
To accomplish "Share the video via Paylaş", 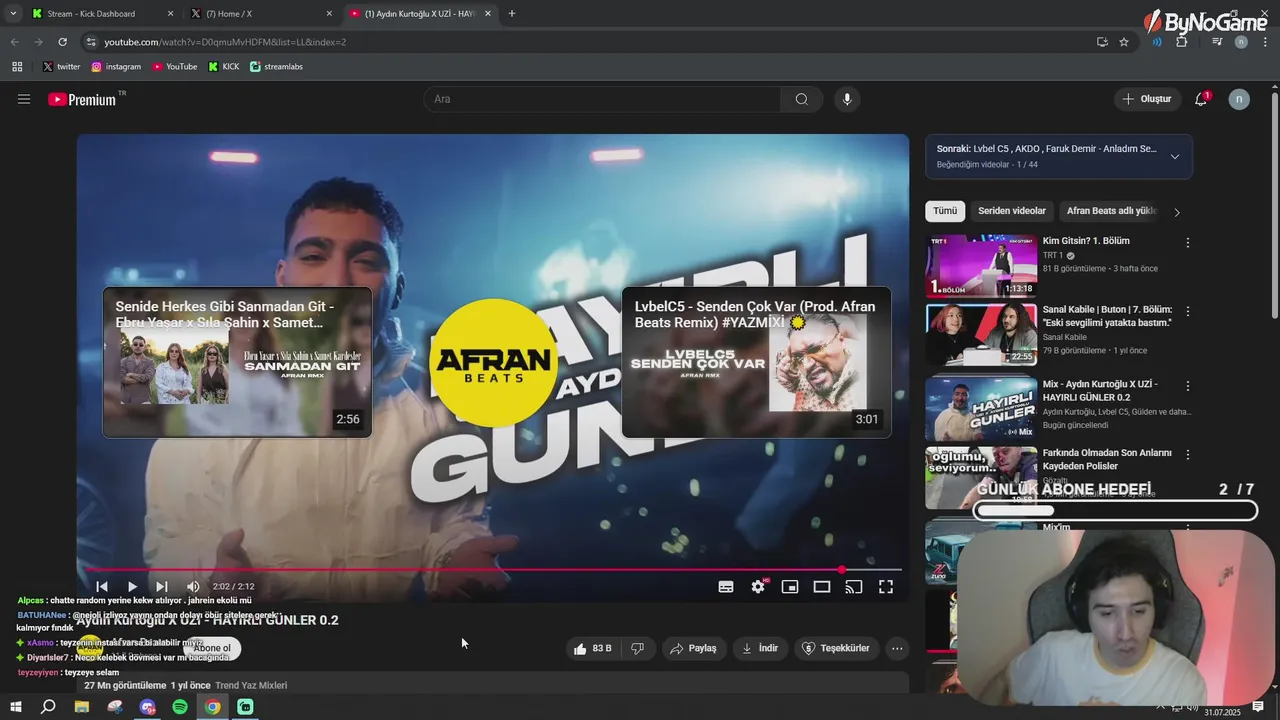I will click(693, 648).
